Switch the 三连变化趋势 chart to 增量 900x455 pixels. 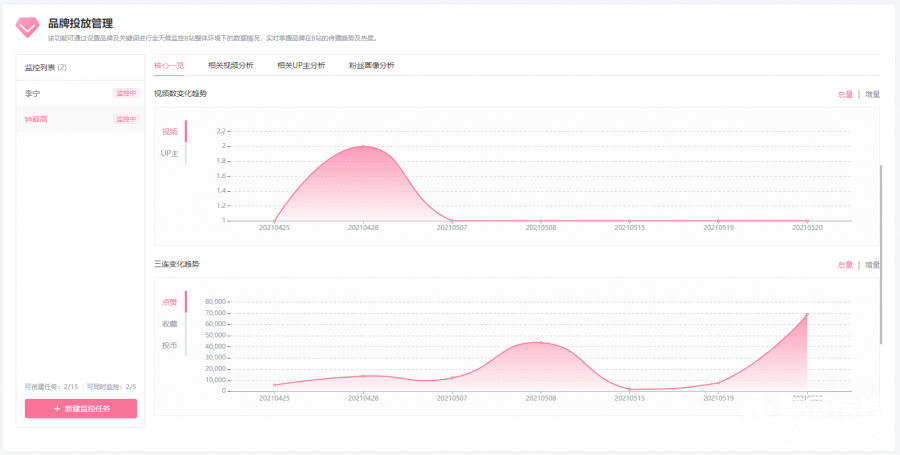pyautogui.click(x=872, y=265)
